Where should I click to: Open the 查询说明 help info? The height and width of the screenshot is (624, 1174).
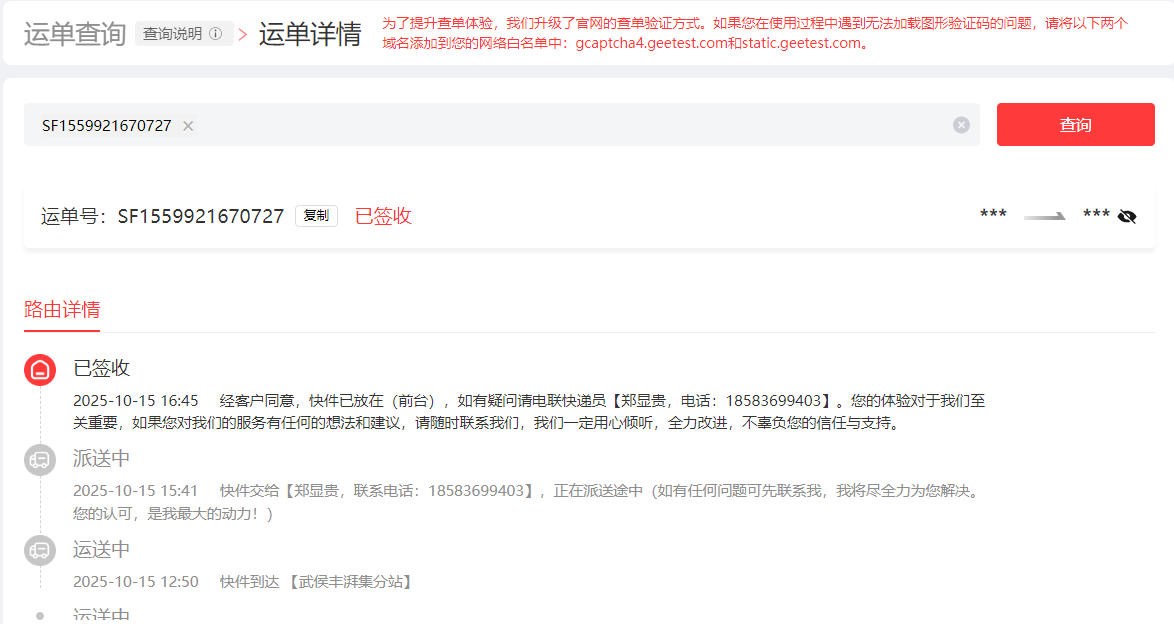point(183,34)
